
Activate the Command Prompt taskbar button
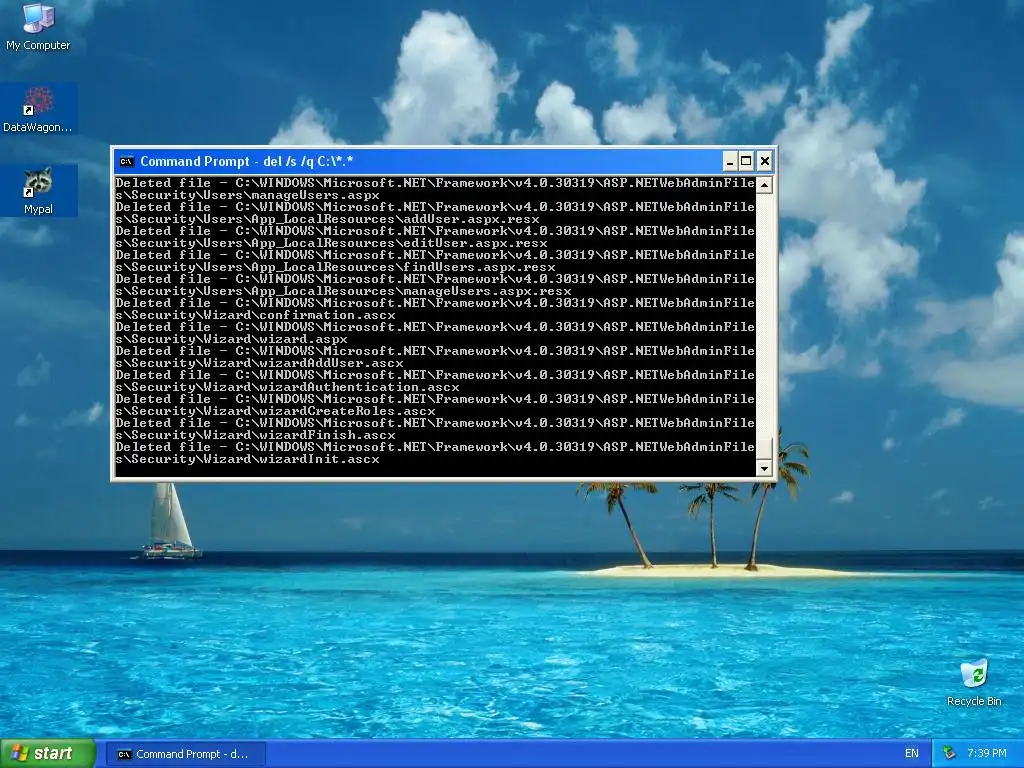point(185,754)
